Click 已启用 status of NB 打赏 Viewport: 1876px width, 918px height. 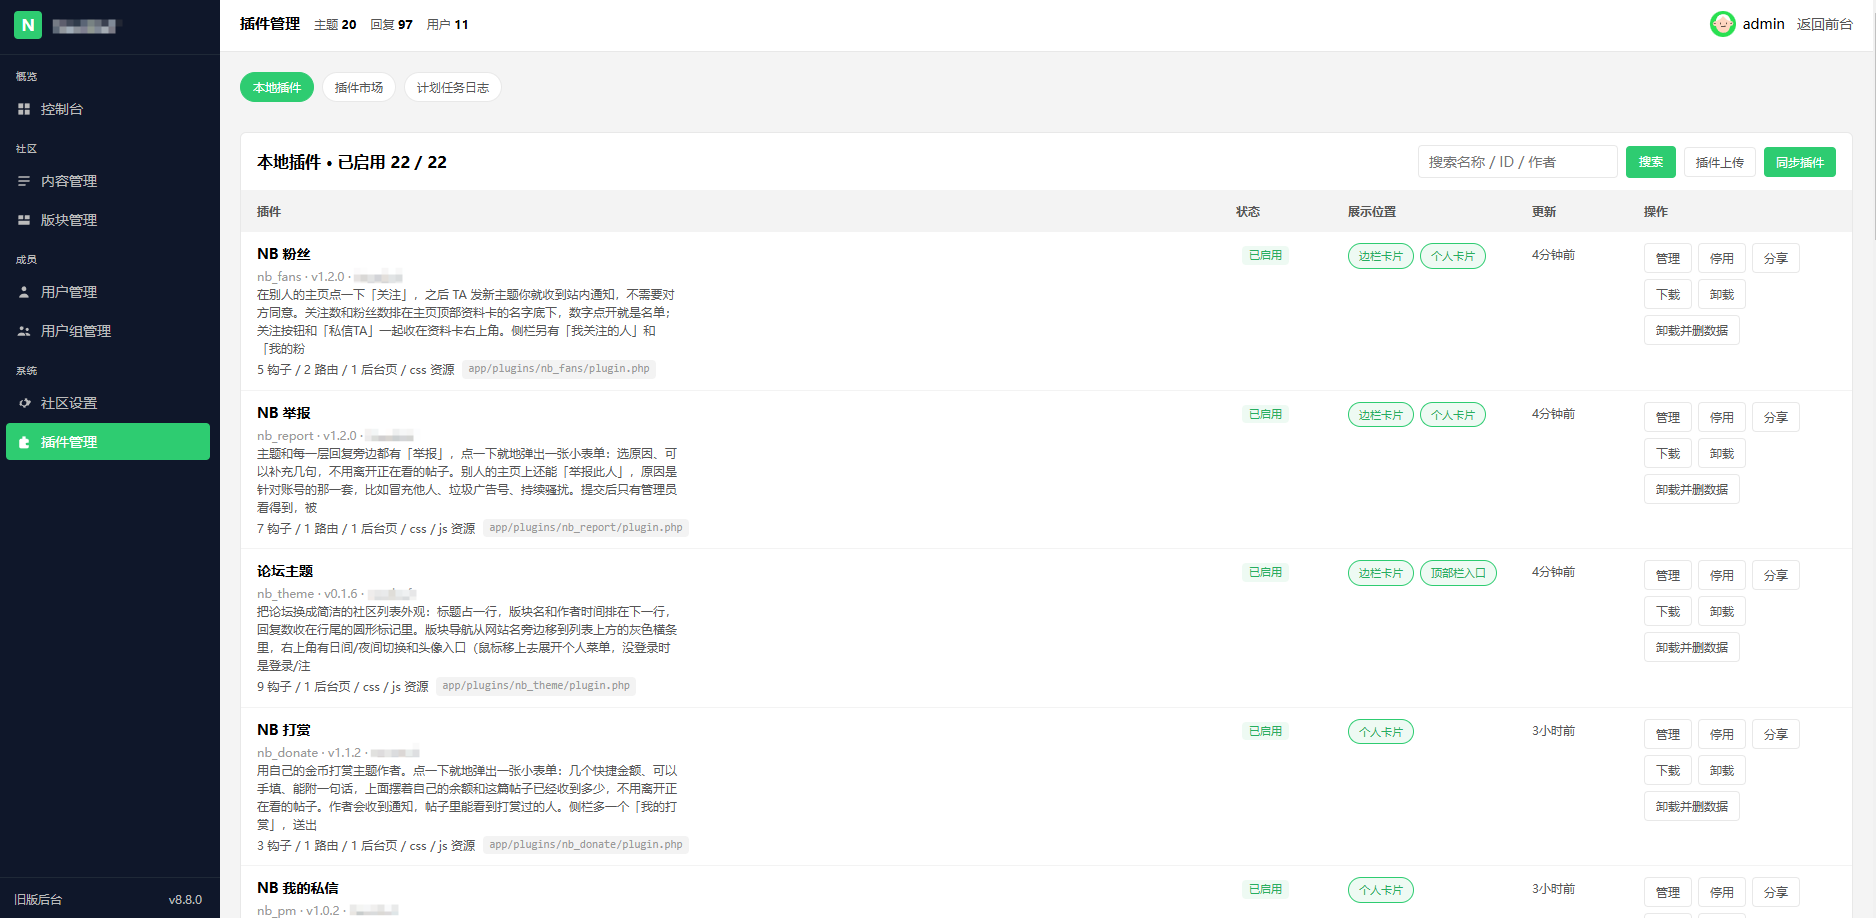[x=1265, y=731]
